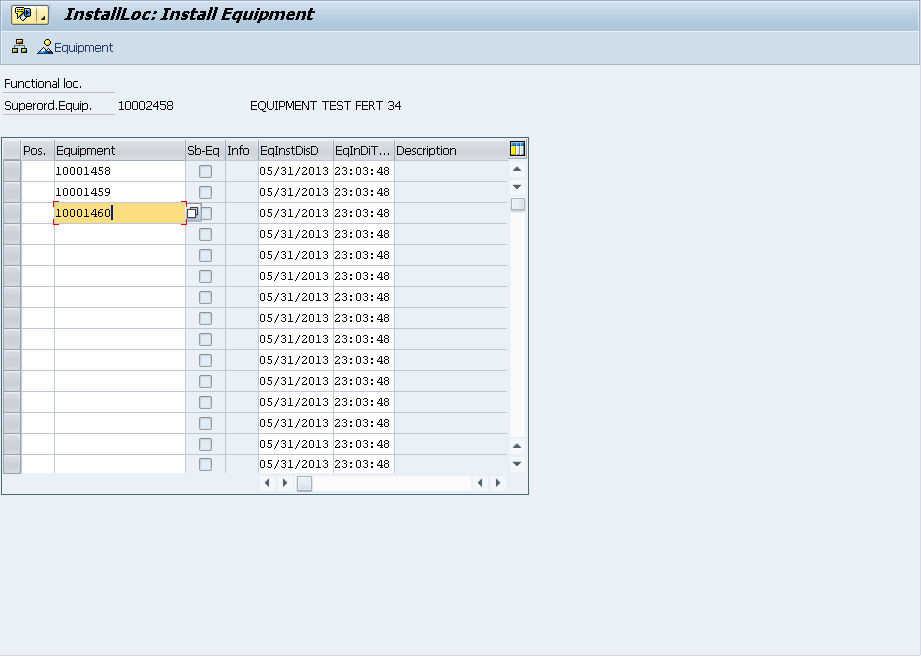Click Superord.Equip. value 10002458

pyautogui.click(x=146, y=106)
